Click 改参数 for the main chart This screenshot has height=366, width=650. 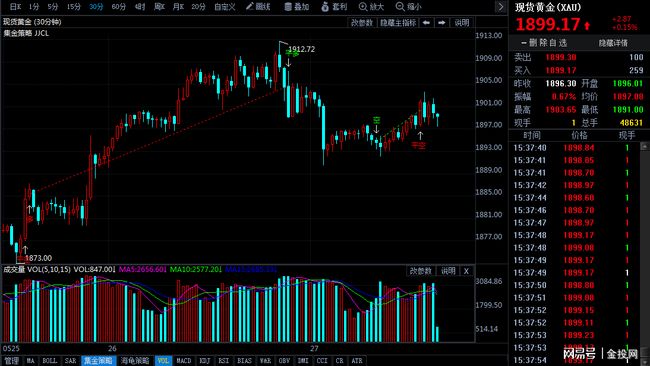pyautogui.click(x=362, y=22)
